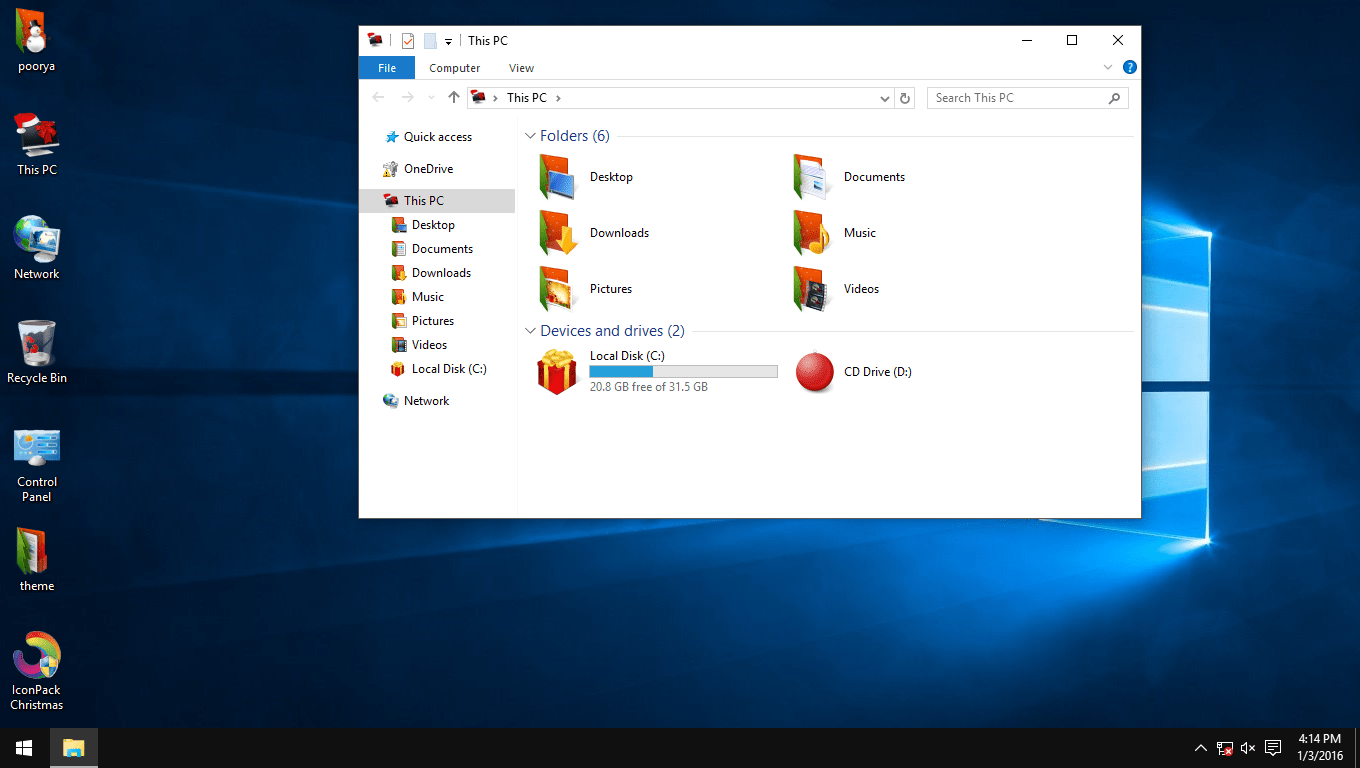The width and height of the screenshot is (1360, 768).
Task: Go back using the Back arrow
Action: tap(378, 98)
